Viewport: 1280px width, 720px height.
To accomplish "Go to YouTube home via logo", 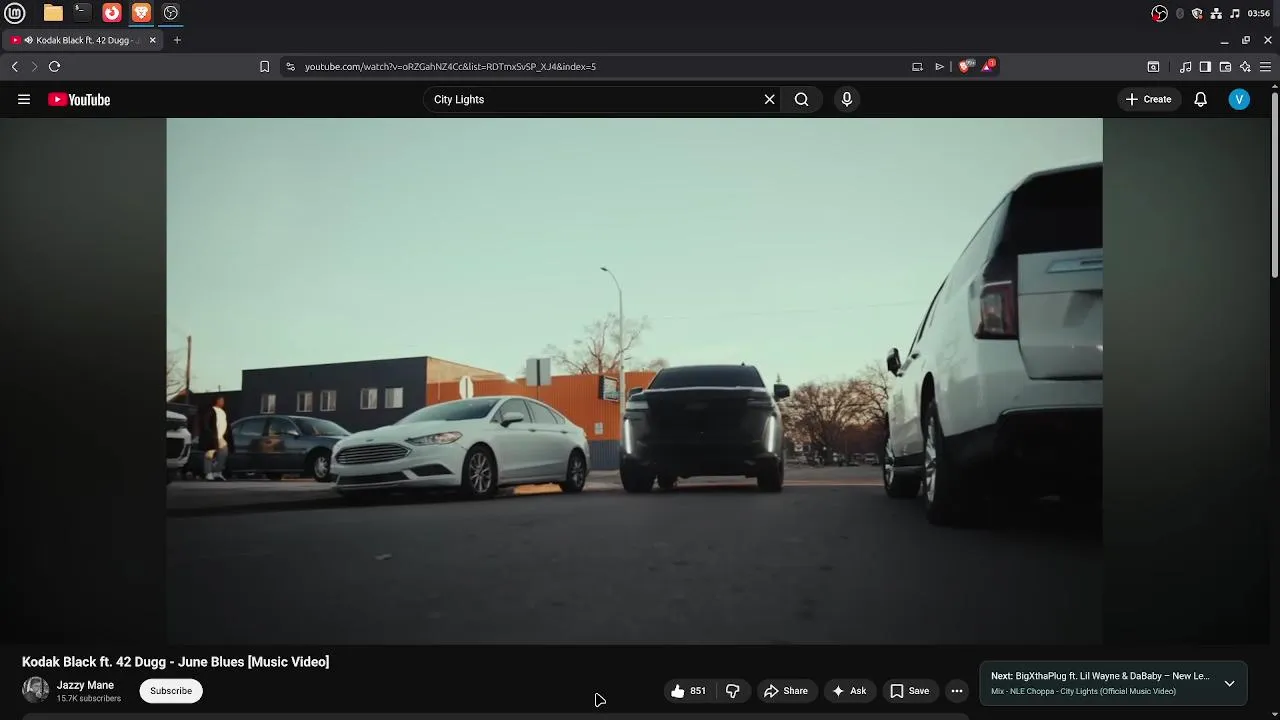I will coord(79,99).
